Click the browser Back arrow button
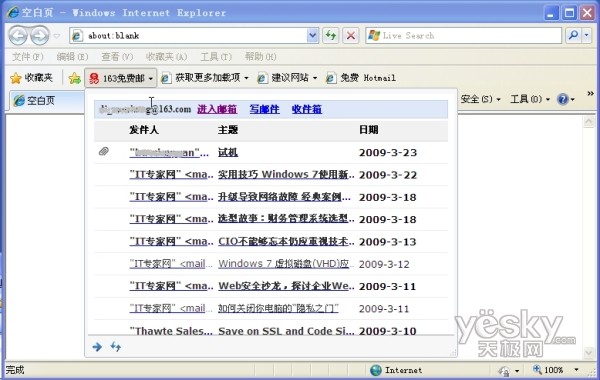Viewport: 600px width, 380px height. [x=18, y=36]
